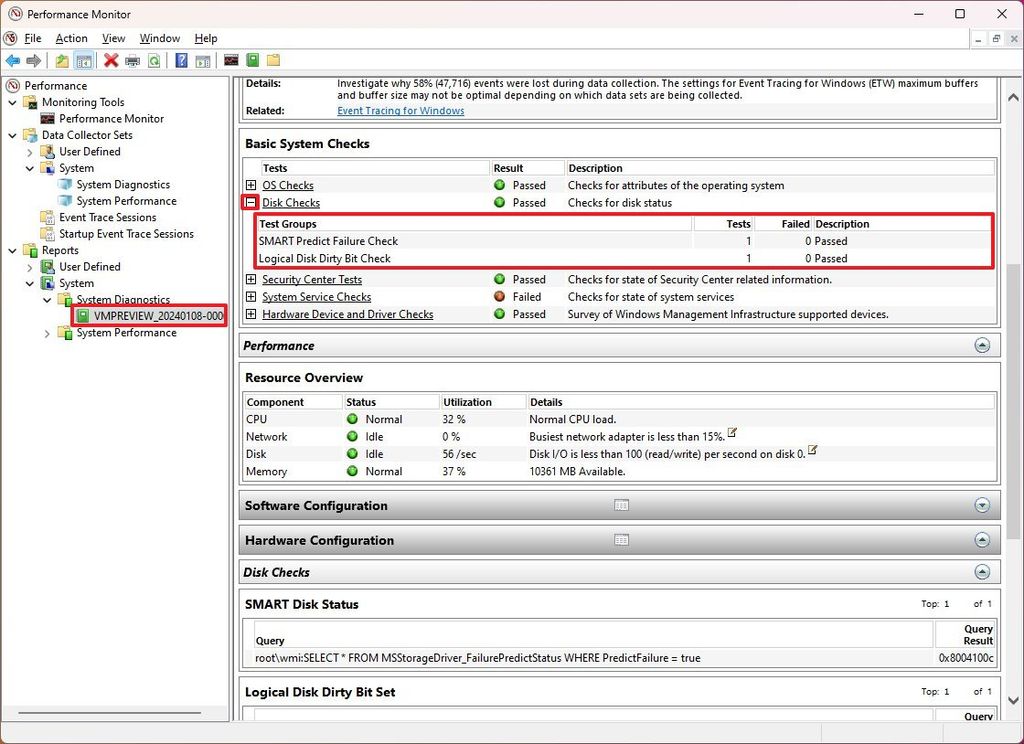1024x744 pixels.
Task: Click the Back arrow in the toolbar
Action: tap(13, 61)
